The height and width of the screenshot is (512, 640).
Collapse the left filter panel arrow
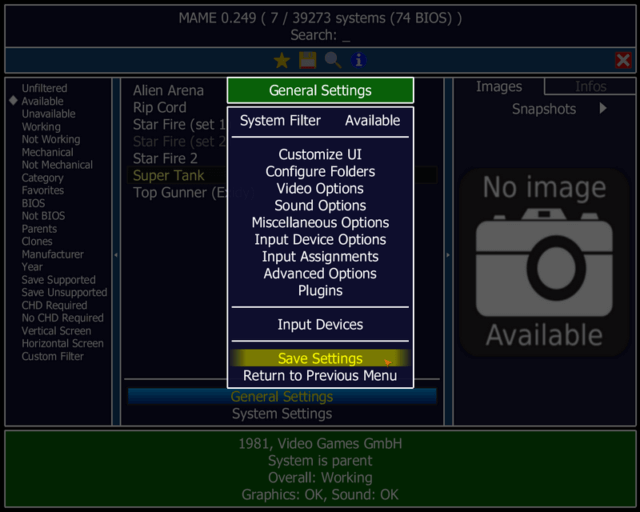(116, 255)
